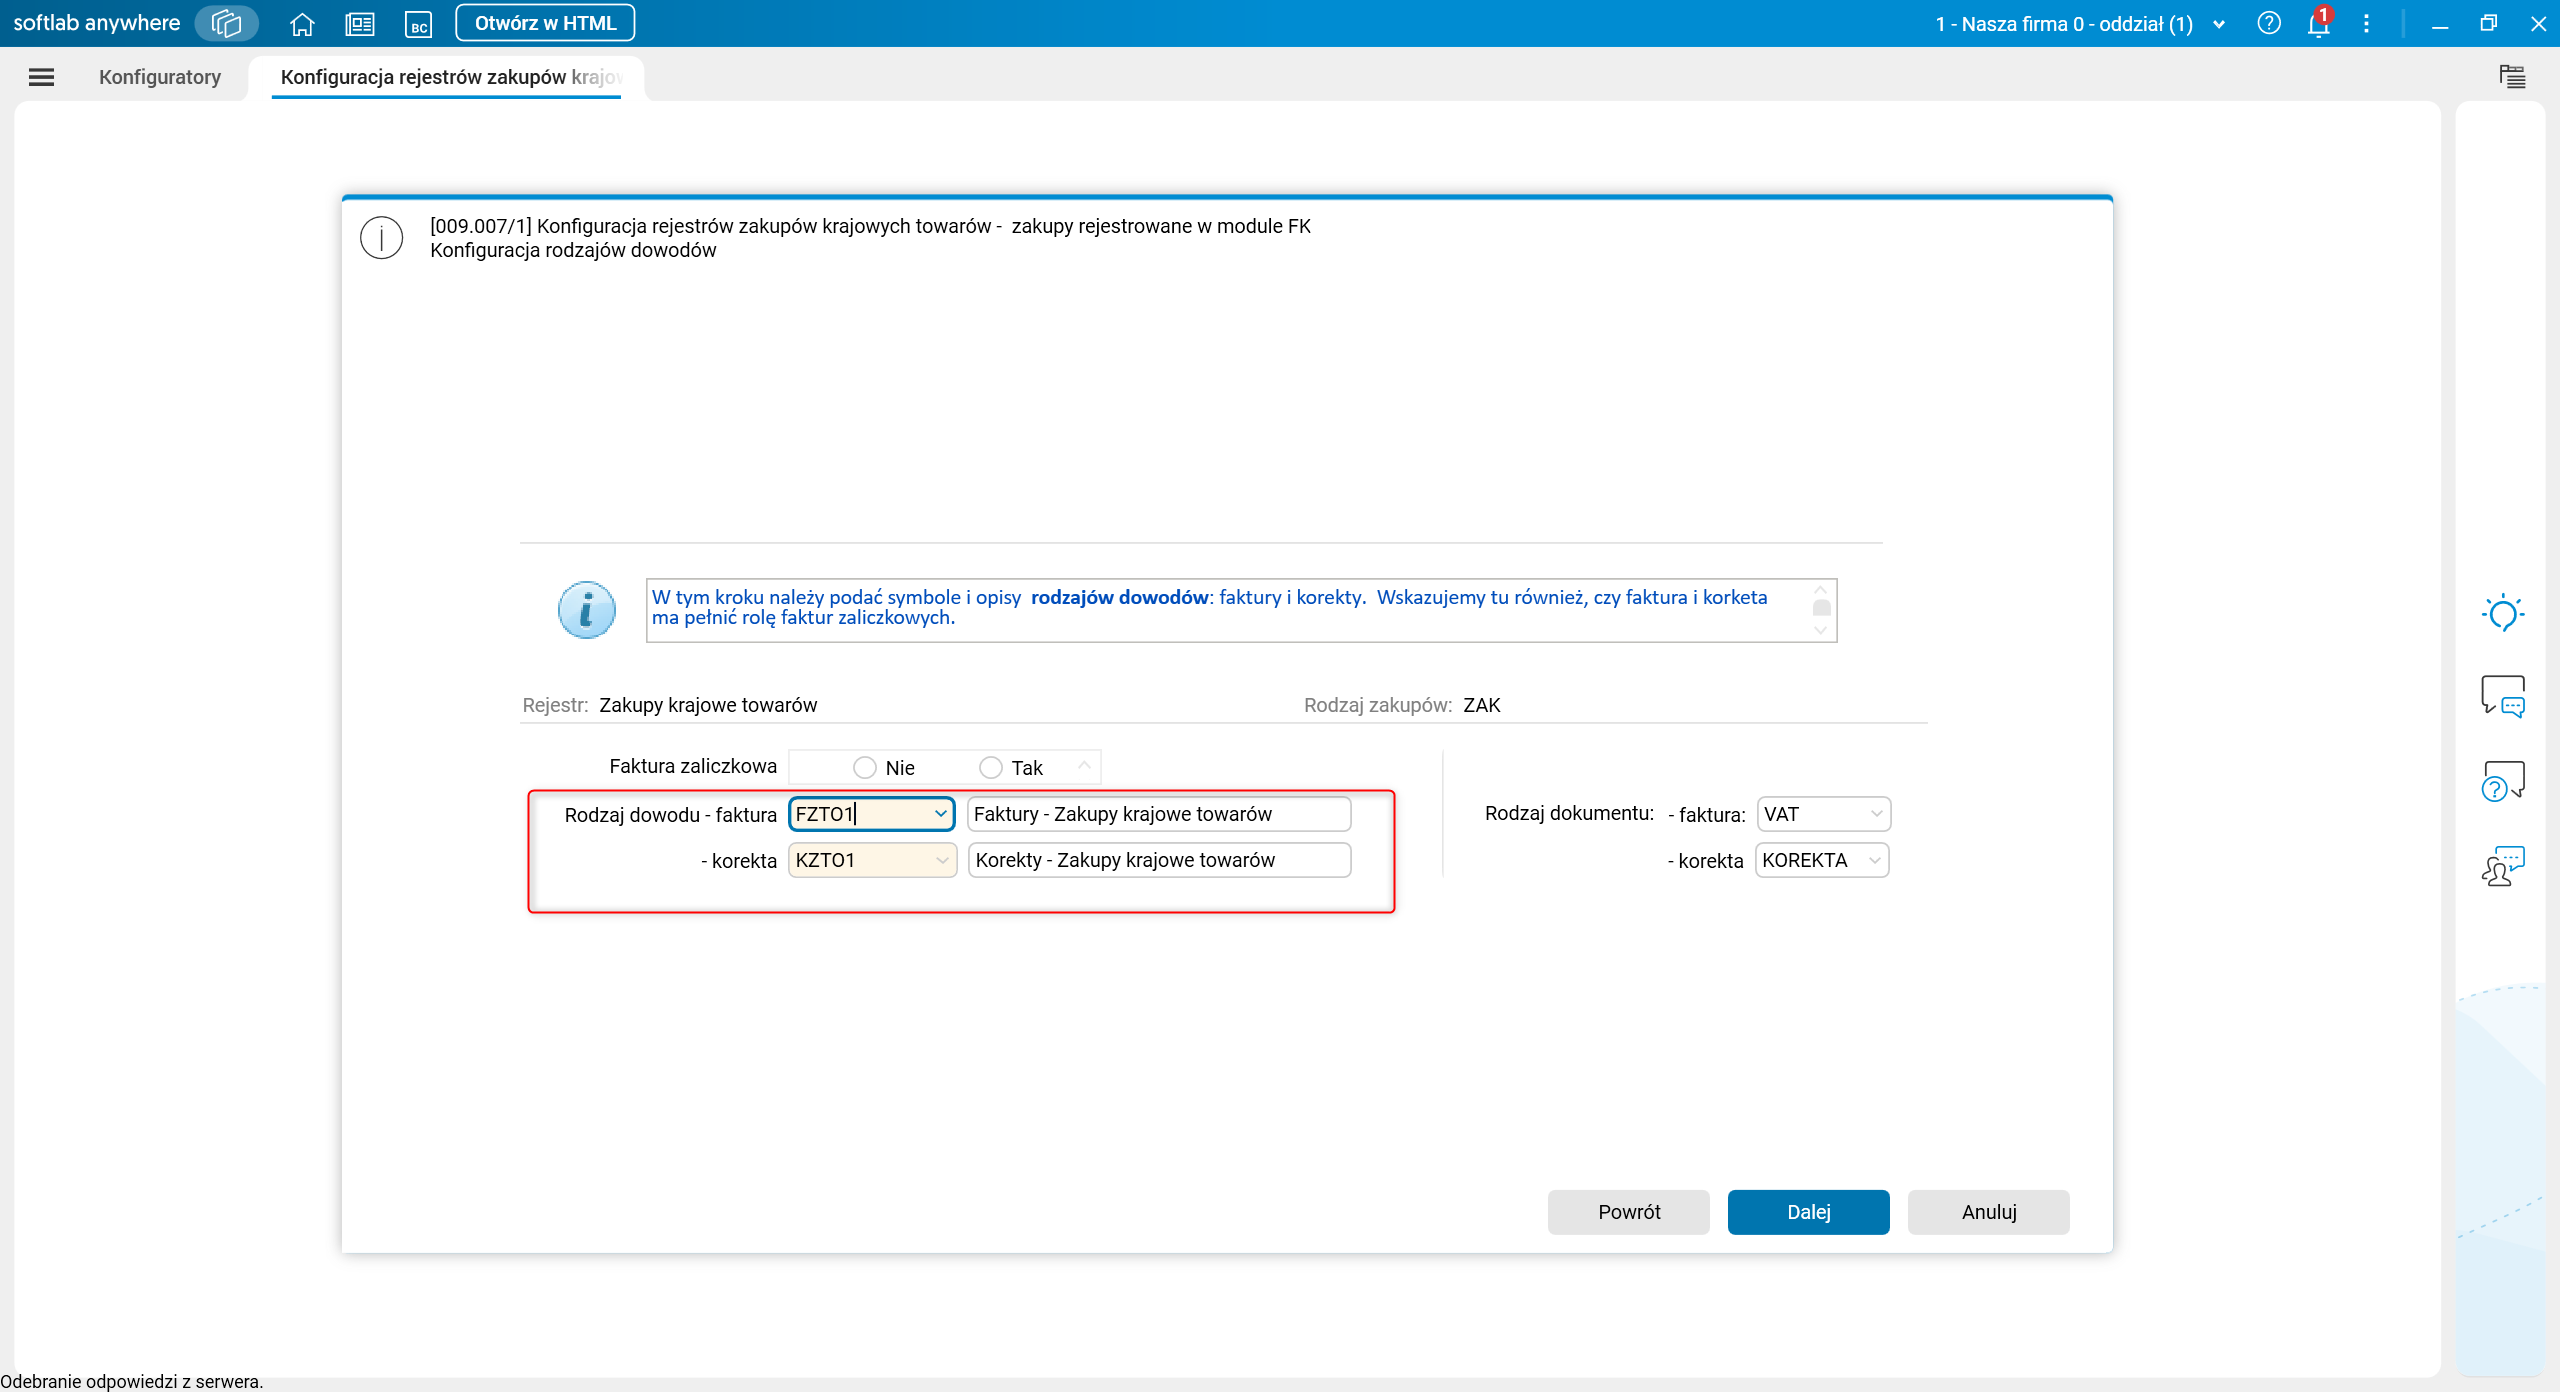2560x1392 pixels.
Task: Click the lightbulb ideas icon in the right sidebar
Action: pyautogui.click(x=2503, y=613)
